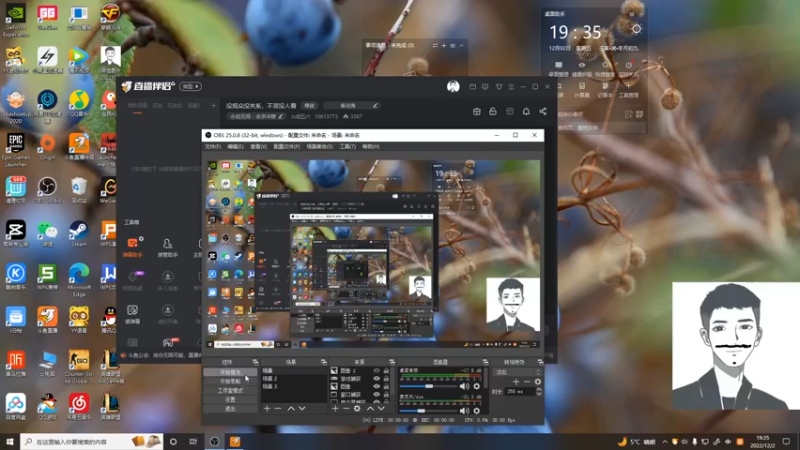Click Exit button in OBS controls
Screen dimensions: 800x450
coord(230,409)
